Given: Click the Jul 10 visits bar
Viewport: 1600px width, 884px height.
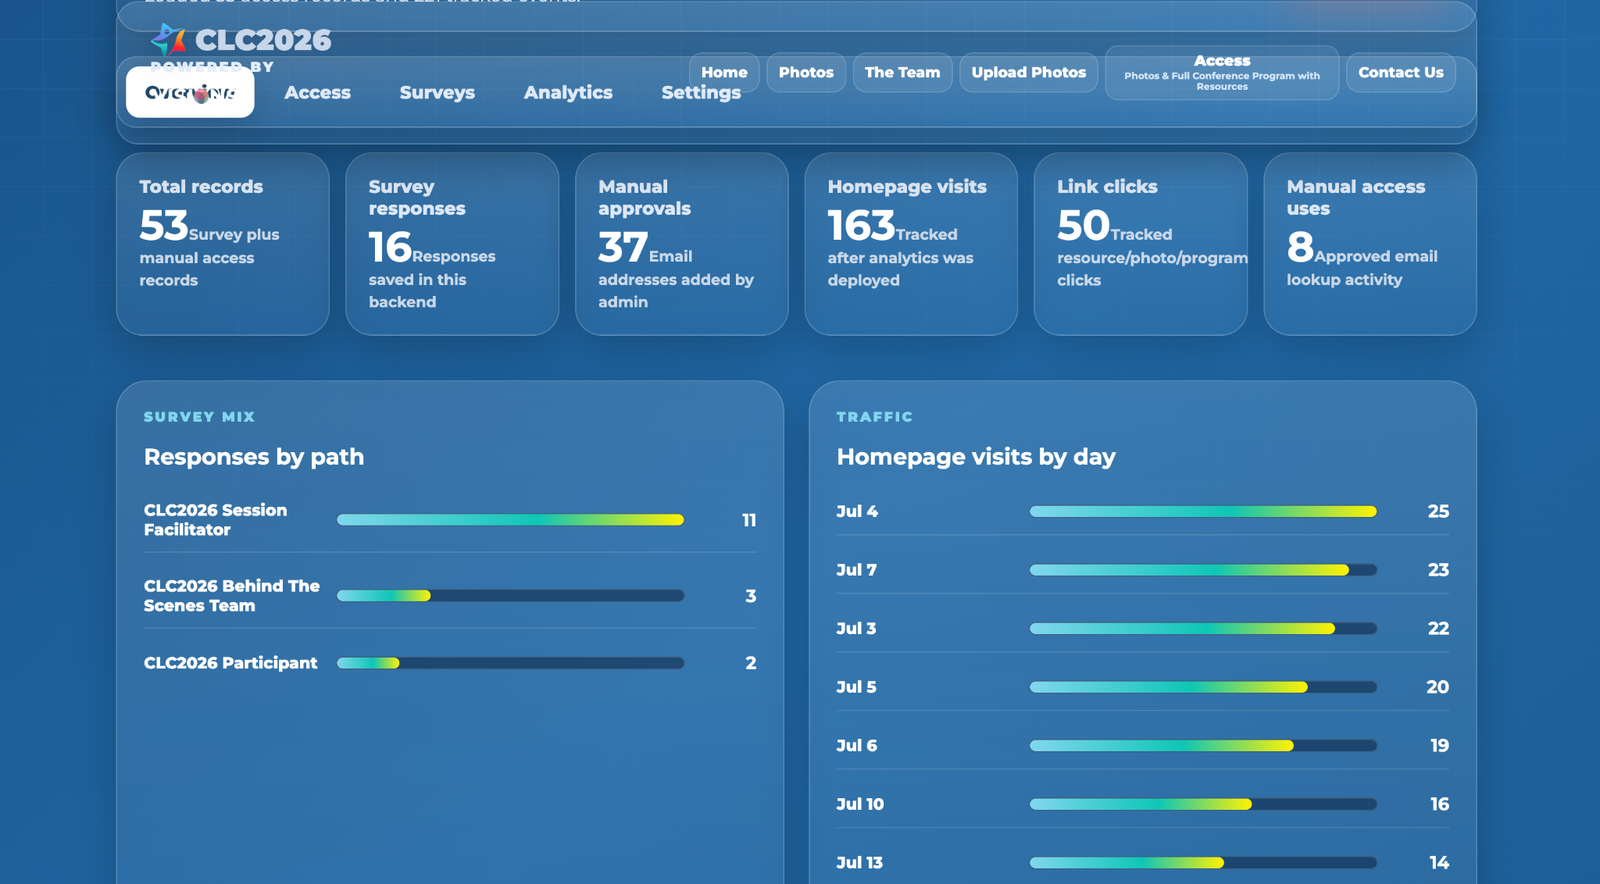Looking at the screenshot, I should 1203,804.
